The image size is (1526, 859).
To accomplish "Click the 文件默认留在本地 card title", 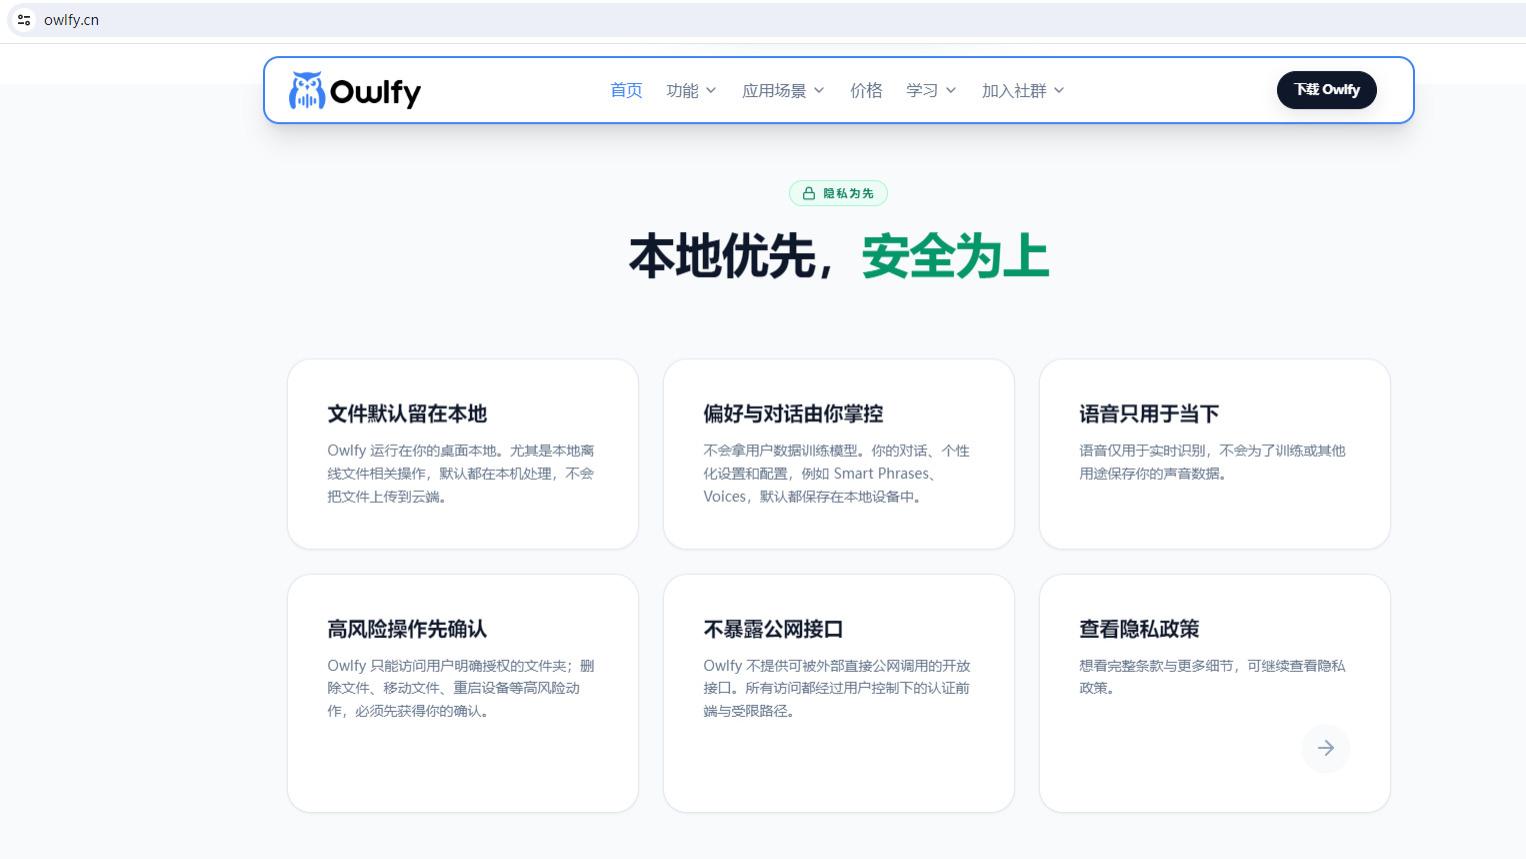I will 407,414.
